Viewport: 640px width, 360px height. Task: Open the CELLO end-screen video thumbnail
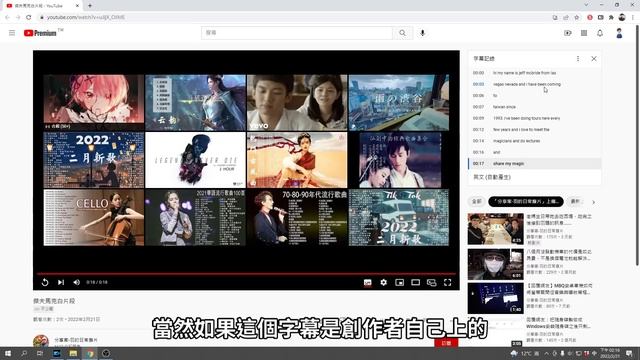94,217
